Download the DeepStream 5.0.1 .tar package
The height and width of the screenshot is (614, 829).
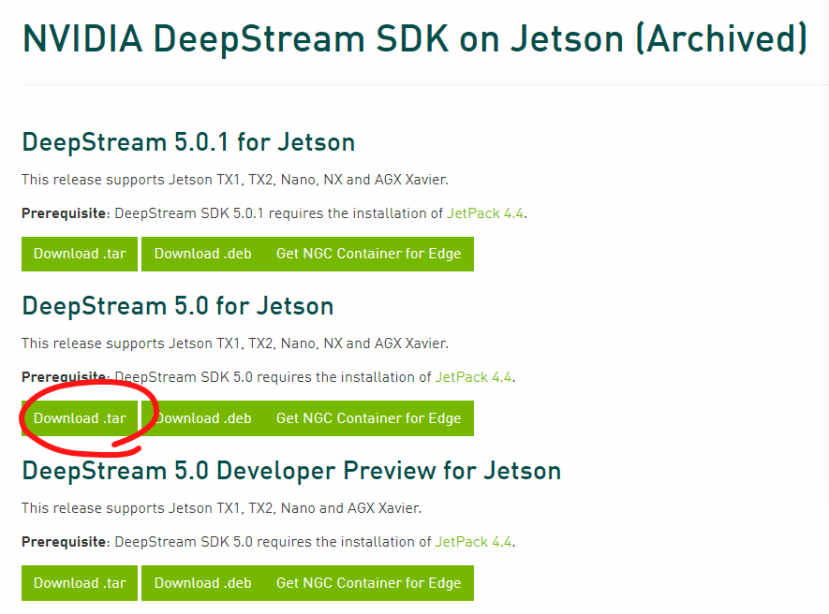79,254
